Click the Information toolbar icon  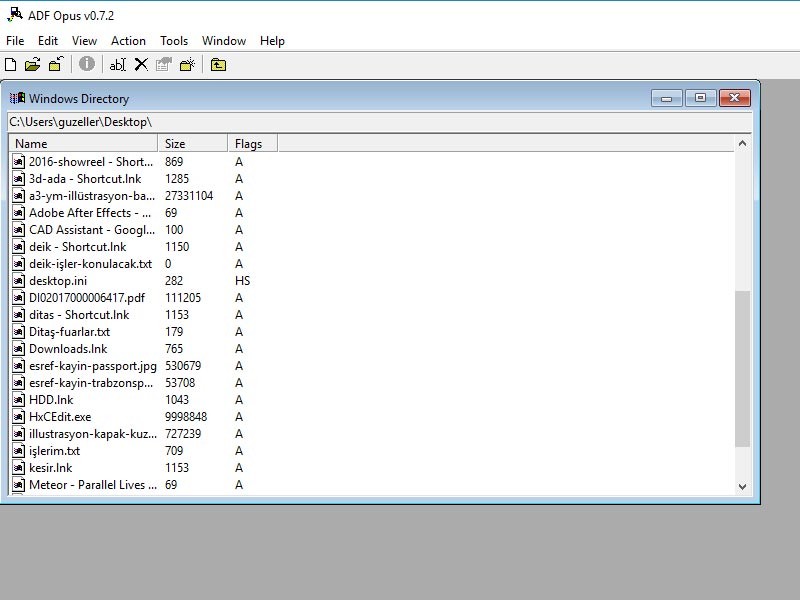click(x=87, y=64)
